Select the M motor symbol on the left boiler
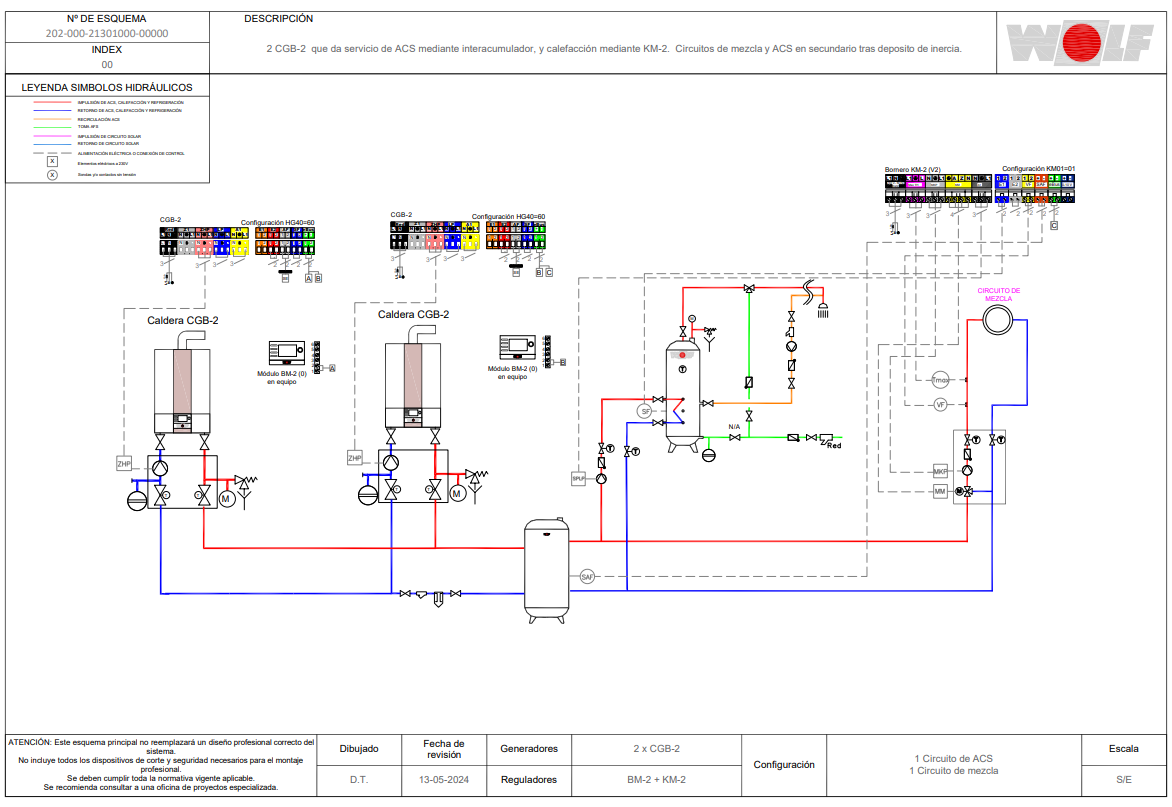The image size is (1172, 807). pos(227,498)
